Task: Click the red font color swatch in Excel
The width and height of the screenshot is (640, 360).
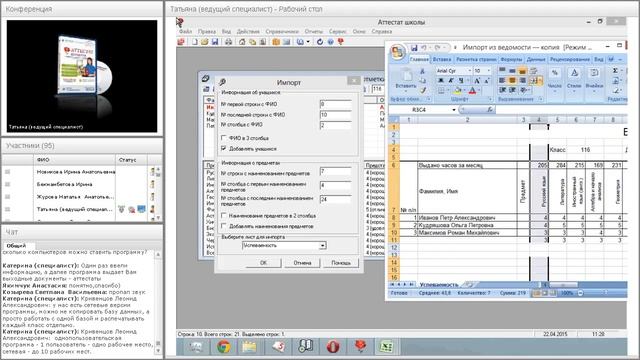Action: 472,90
